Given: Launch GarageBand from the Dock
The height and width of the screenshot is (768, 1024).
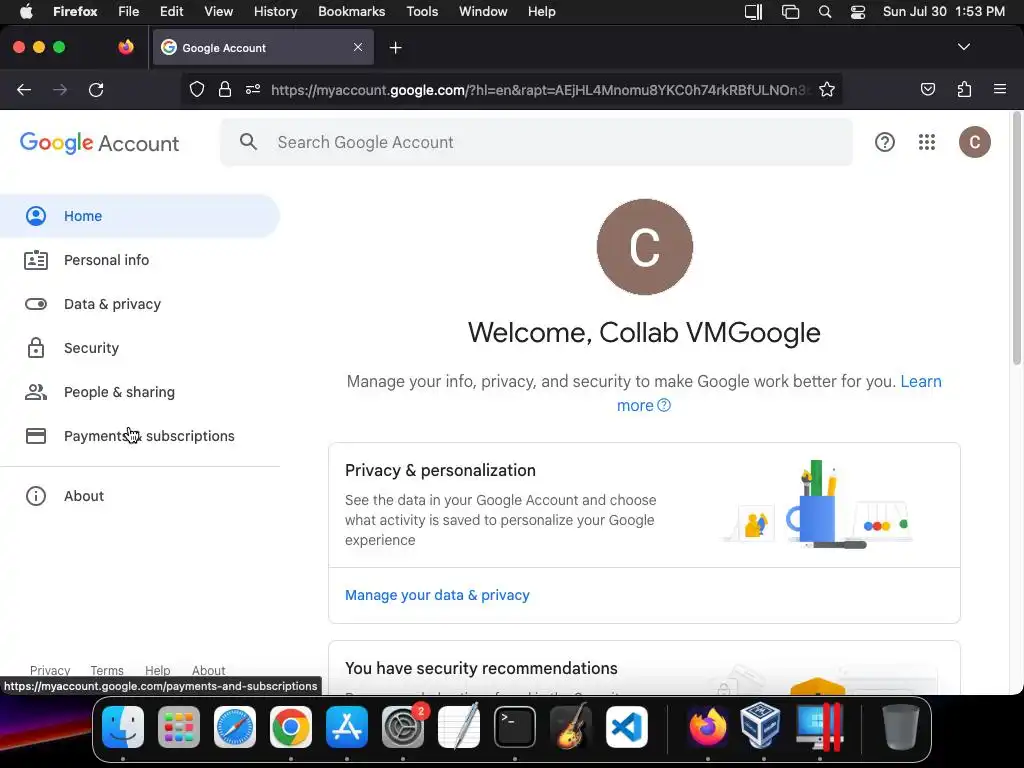Looking at the screenshot, I should point(571,726).
